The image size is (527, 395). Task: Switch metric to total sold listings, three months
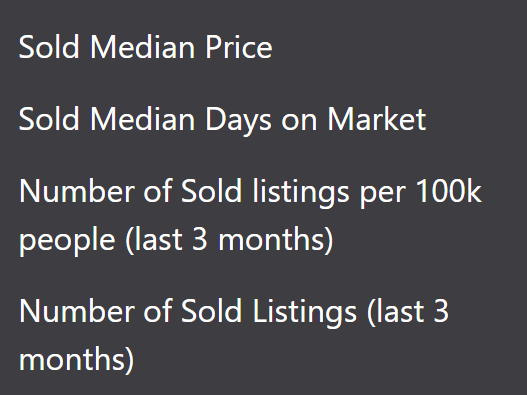(234, 335)
